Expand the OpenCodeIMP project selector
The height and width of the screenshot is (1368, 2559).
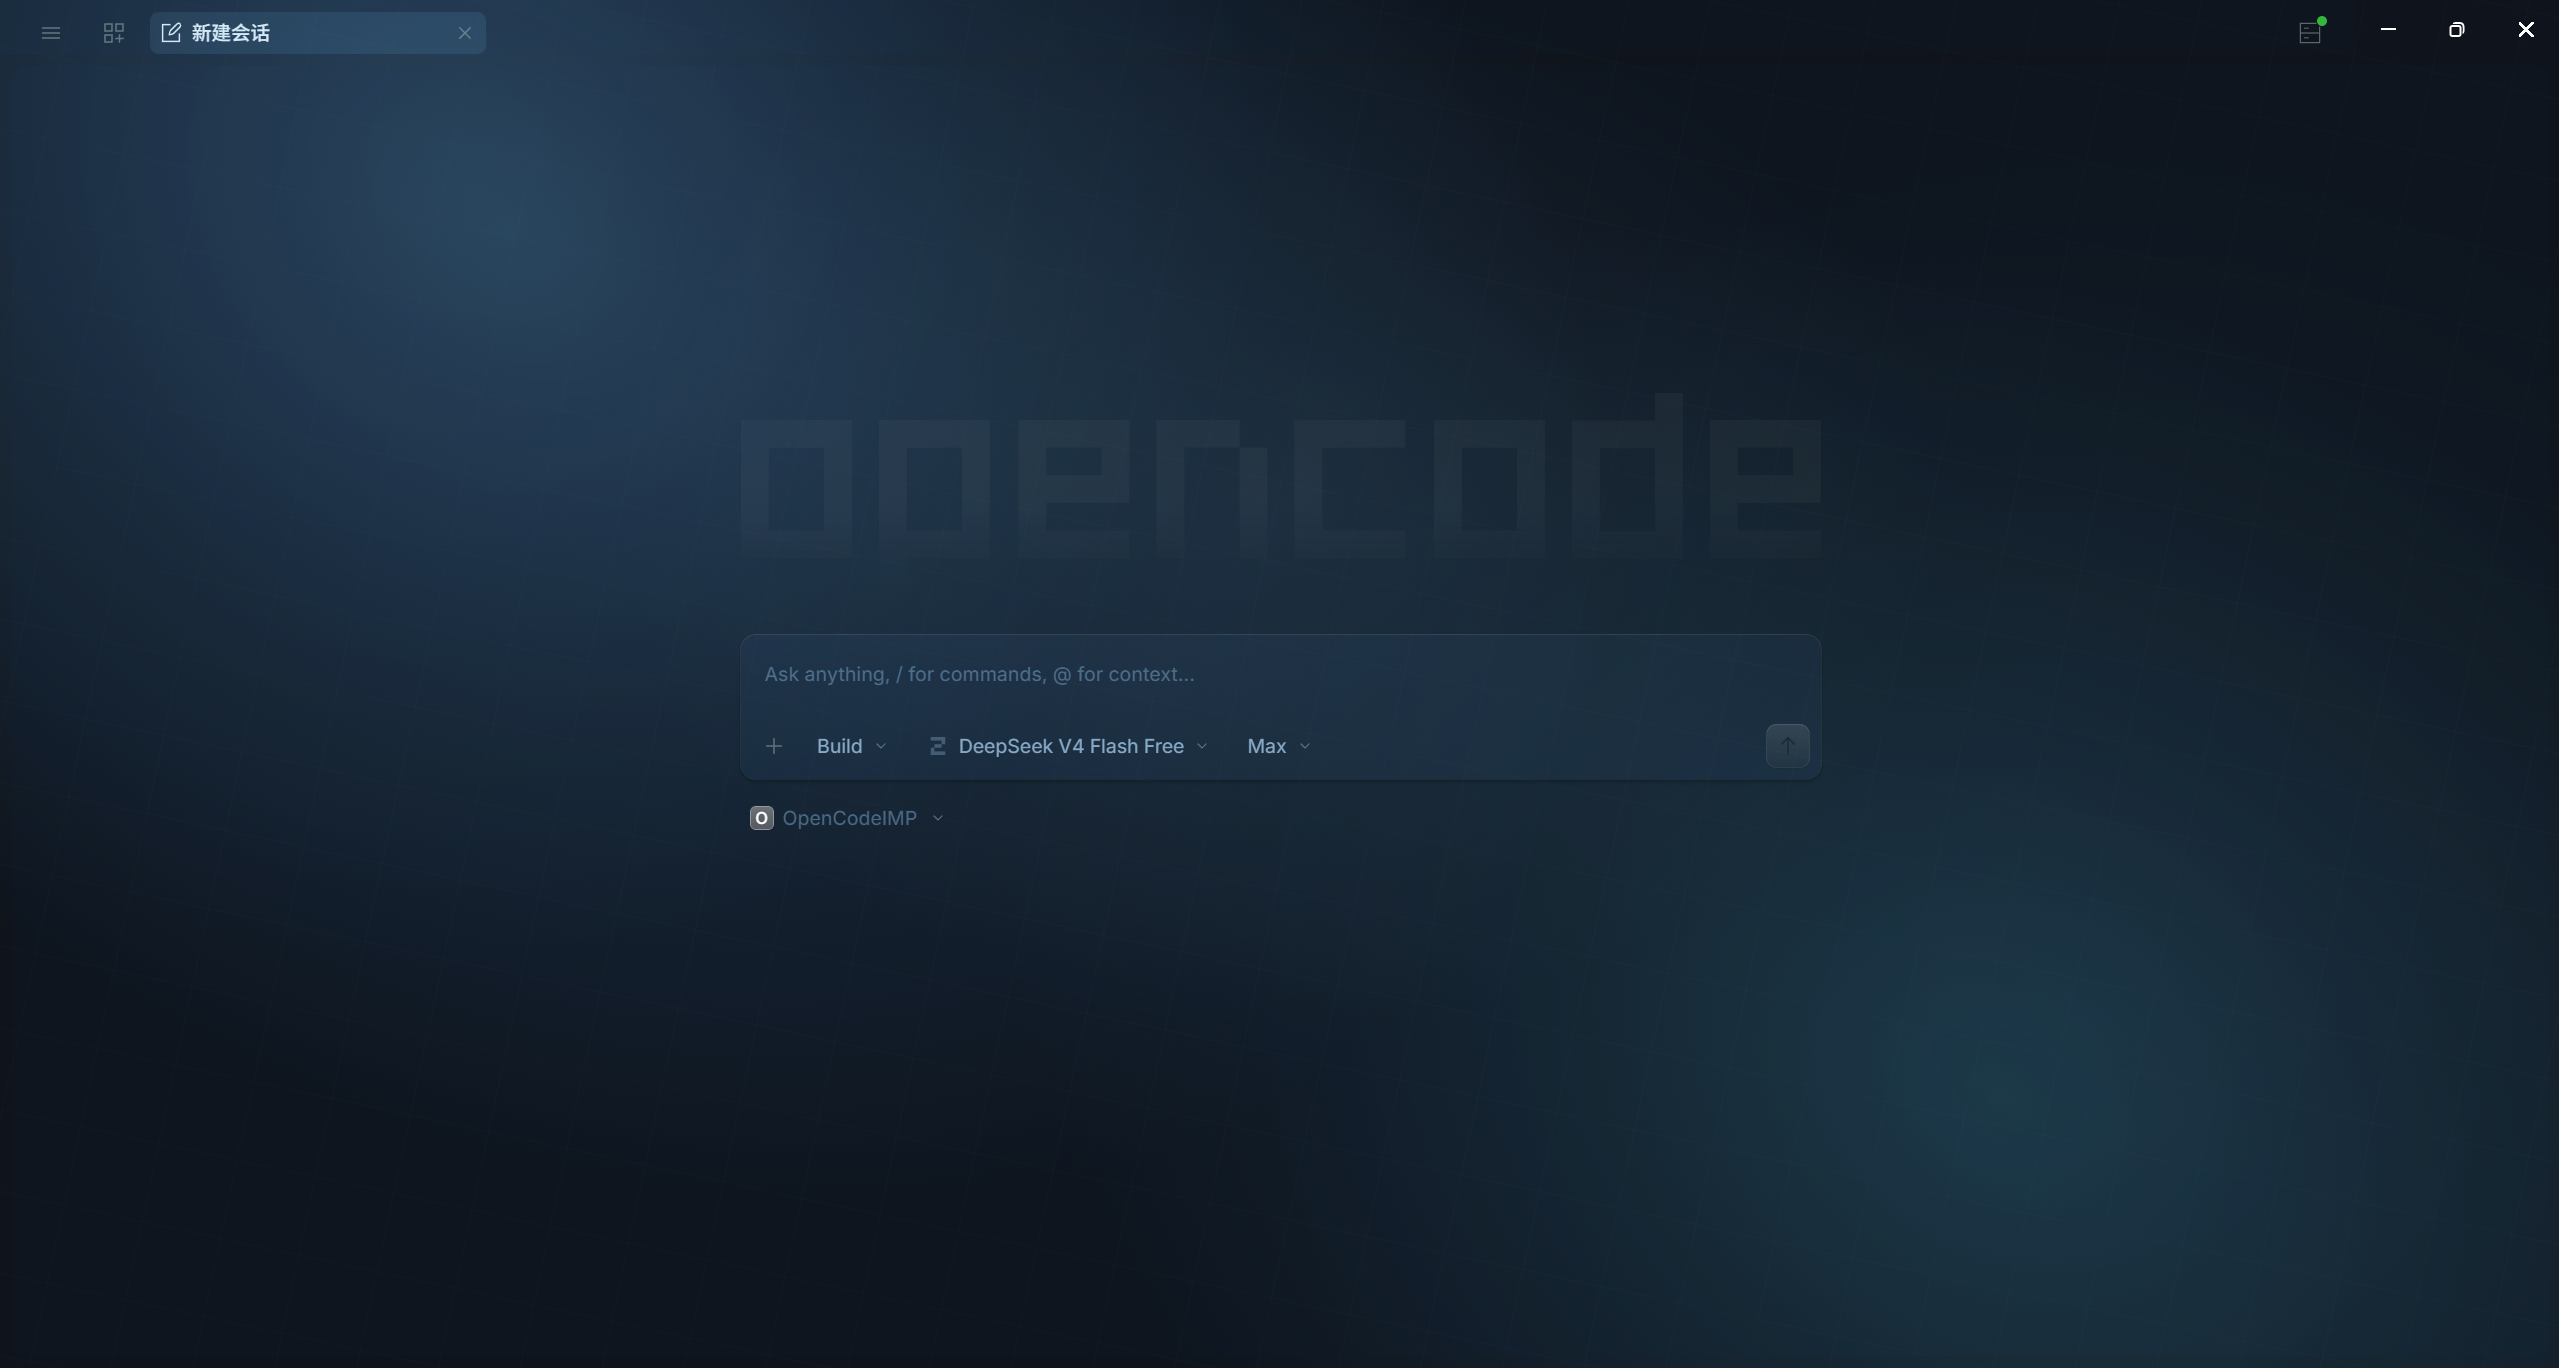(x=847, y=818)
